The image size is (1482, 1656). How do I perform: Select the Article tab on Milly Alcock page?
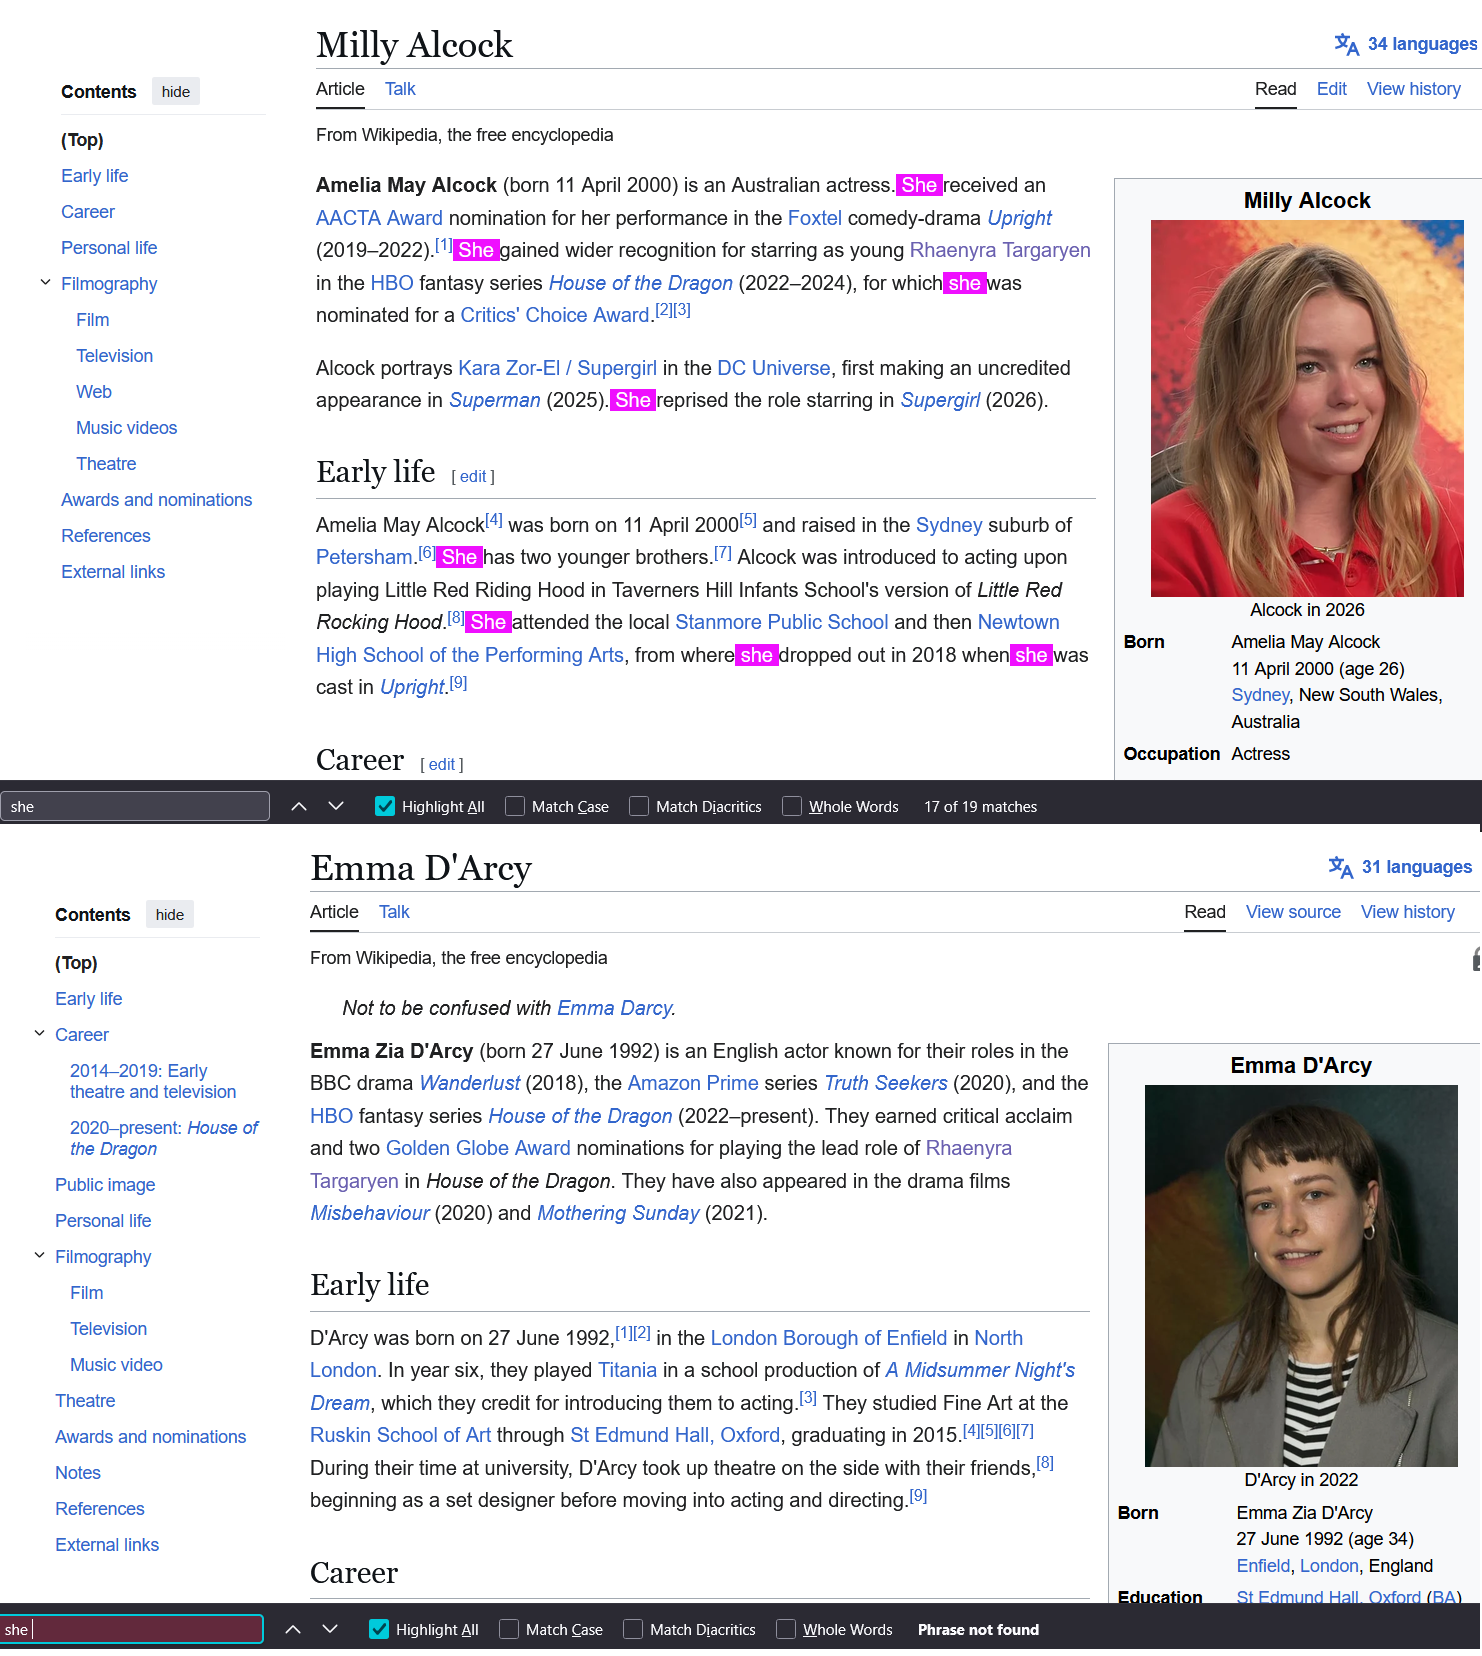click(x=340, y=89)
